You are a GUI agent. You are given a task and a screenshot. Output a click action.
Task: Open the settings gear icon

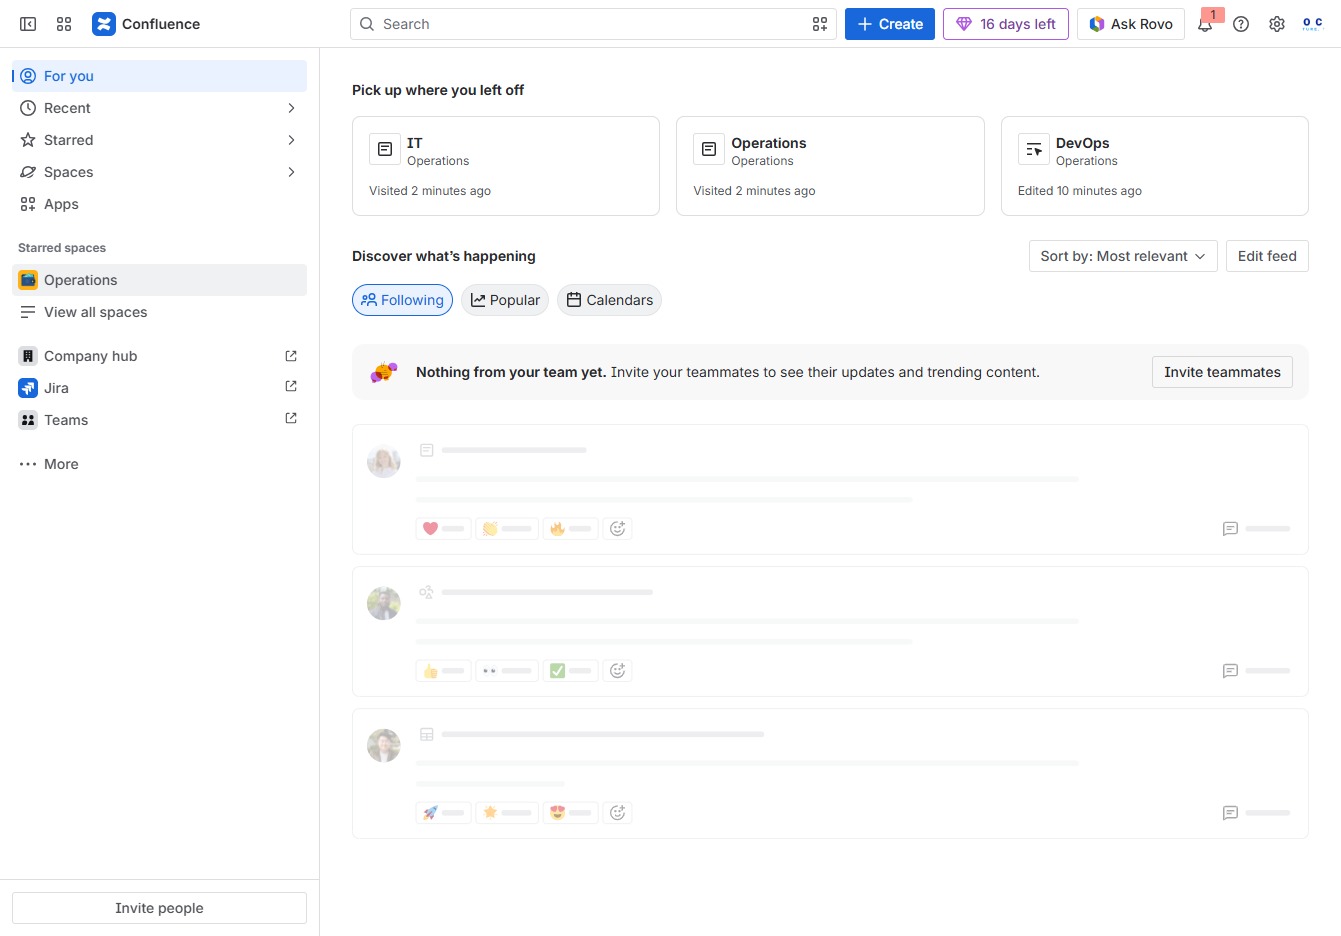pyautogui.click(x=1277, y=24)
